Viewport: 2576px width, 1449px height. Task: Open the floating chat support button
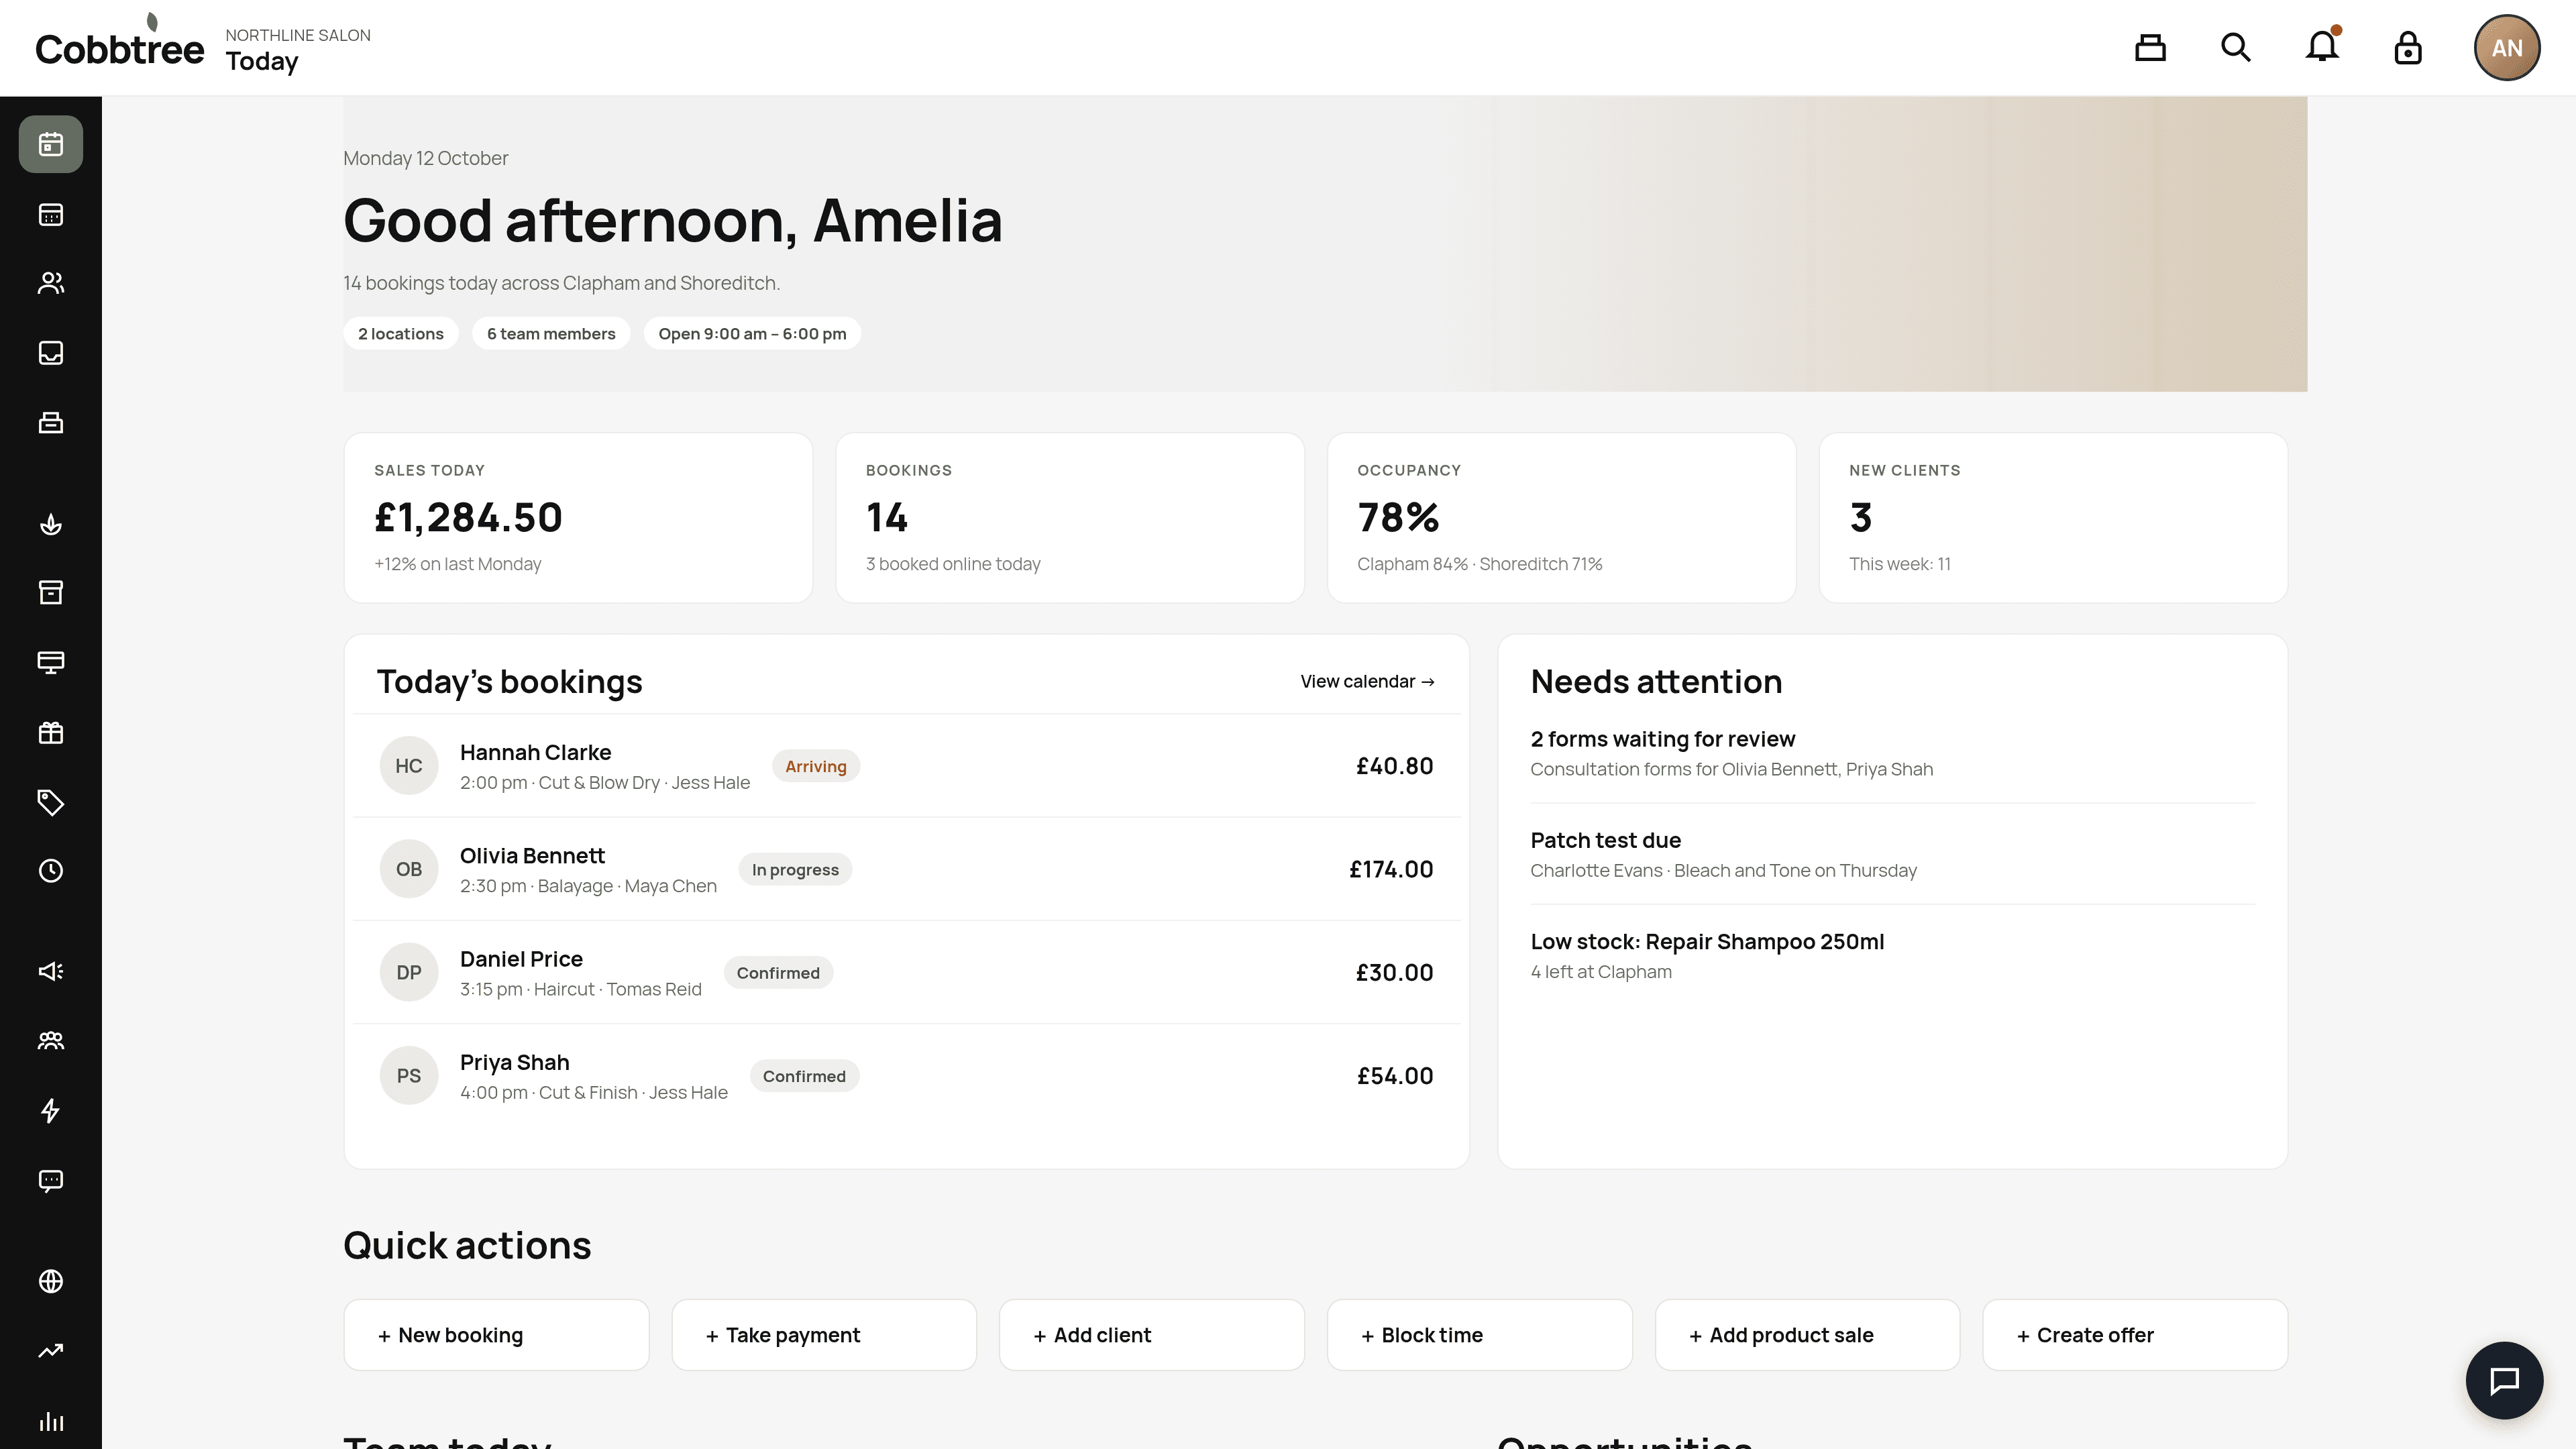pyautogui.click(x=2504, y=1380)
